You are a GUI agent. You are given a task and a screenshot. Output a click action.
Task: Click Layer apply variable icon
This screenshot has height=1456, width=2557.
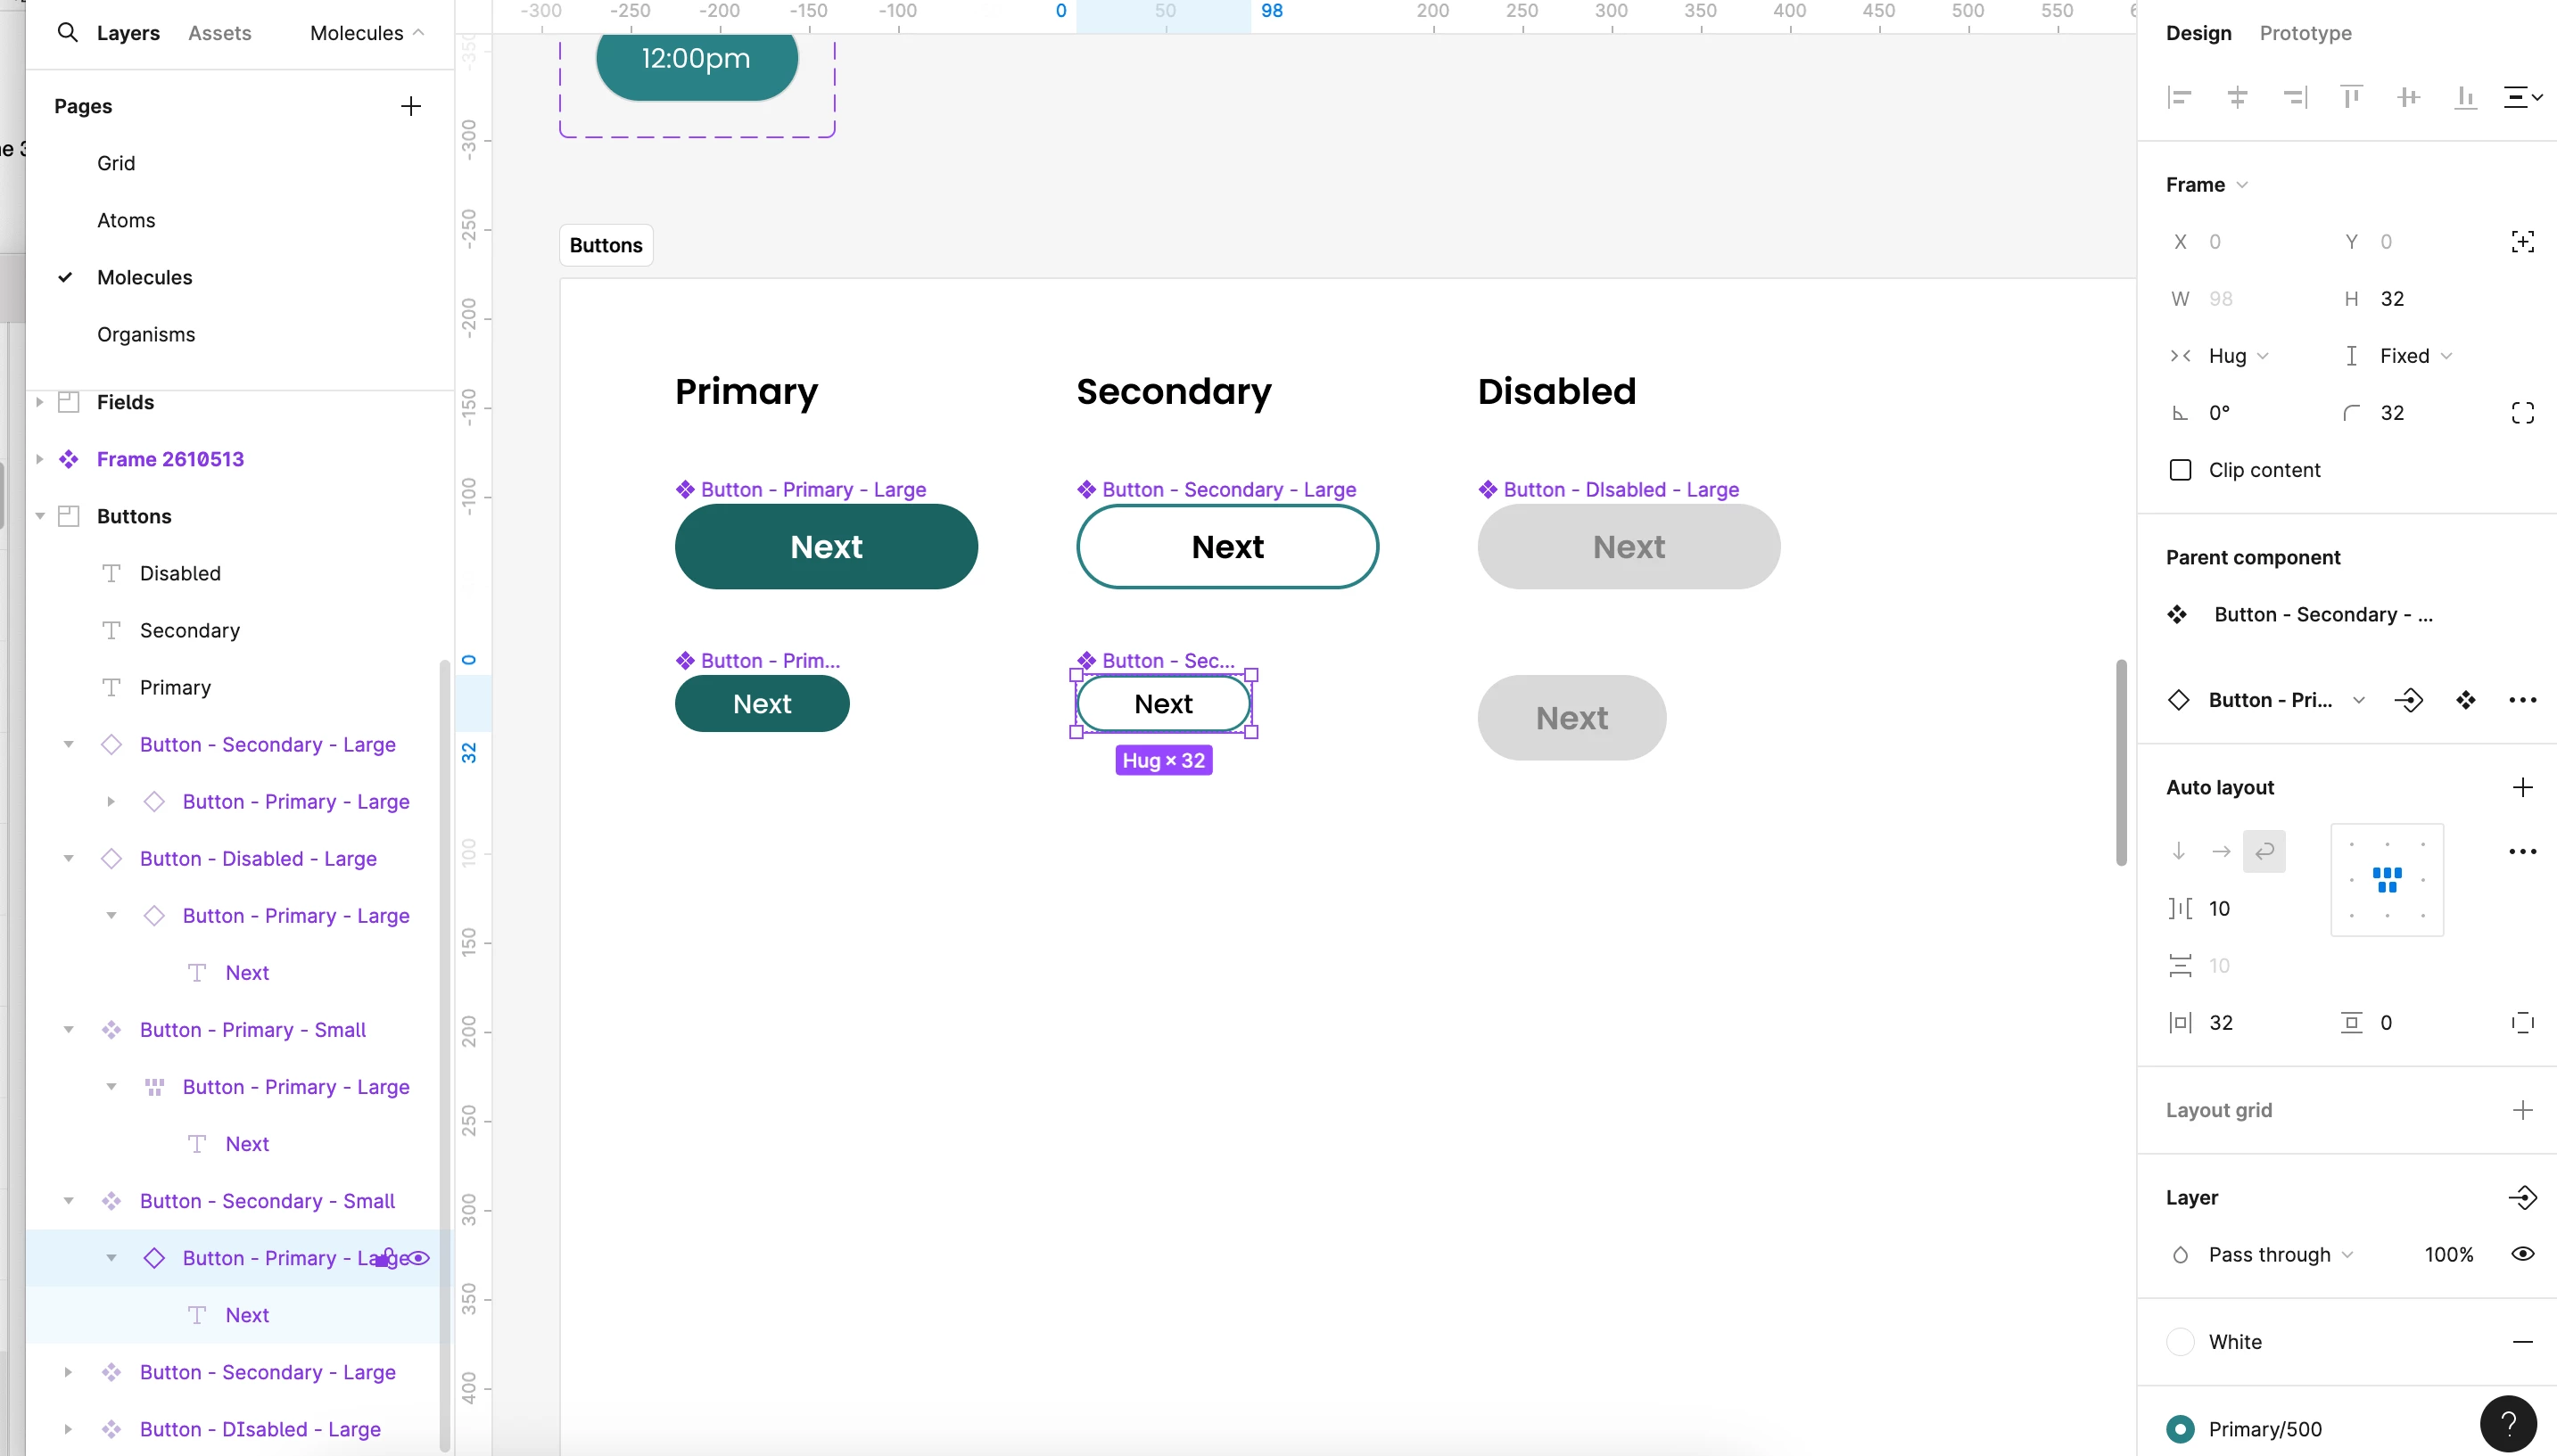coord(2523,1197)
